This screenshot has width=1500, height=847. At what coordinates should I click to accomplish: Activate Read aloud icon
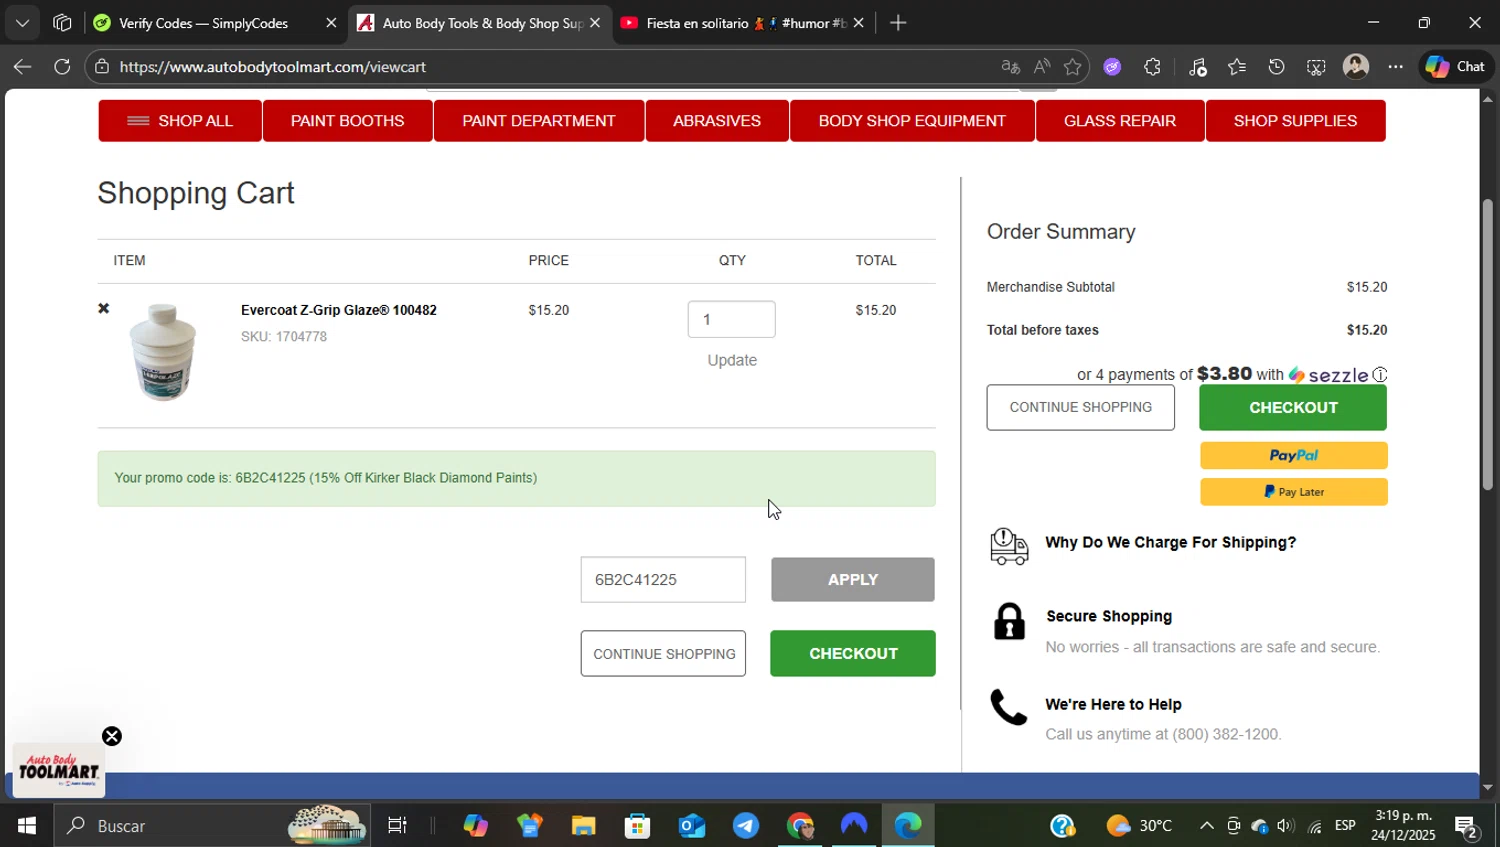click(1042, 67)
